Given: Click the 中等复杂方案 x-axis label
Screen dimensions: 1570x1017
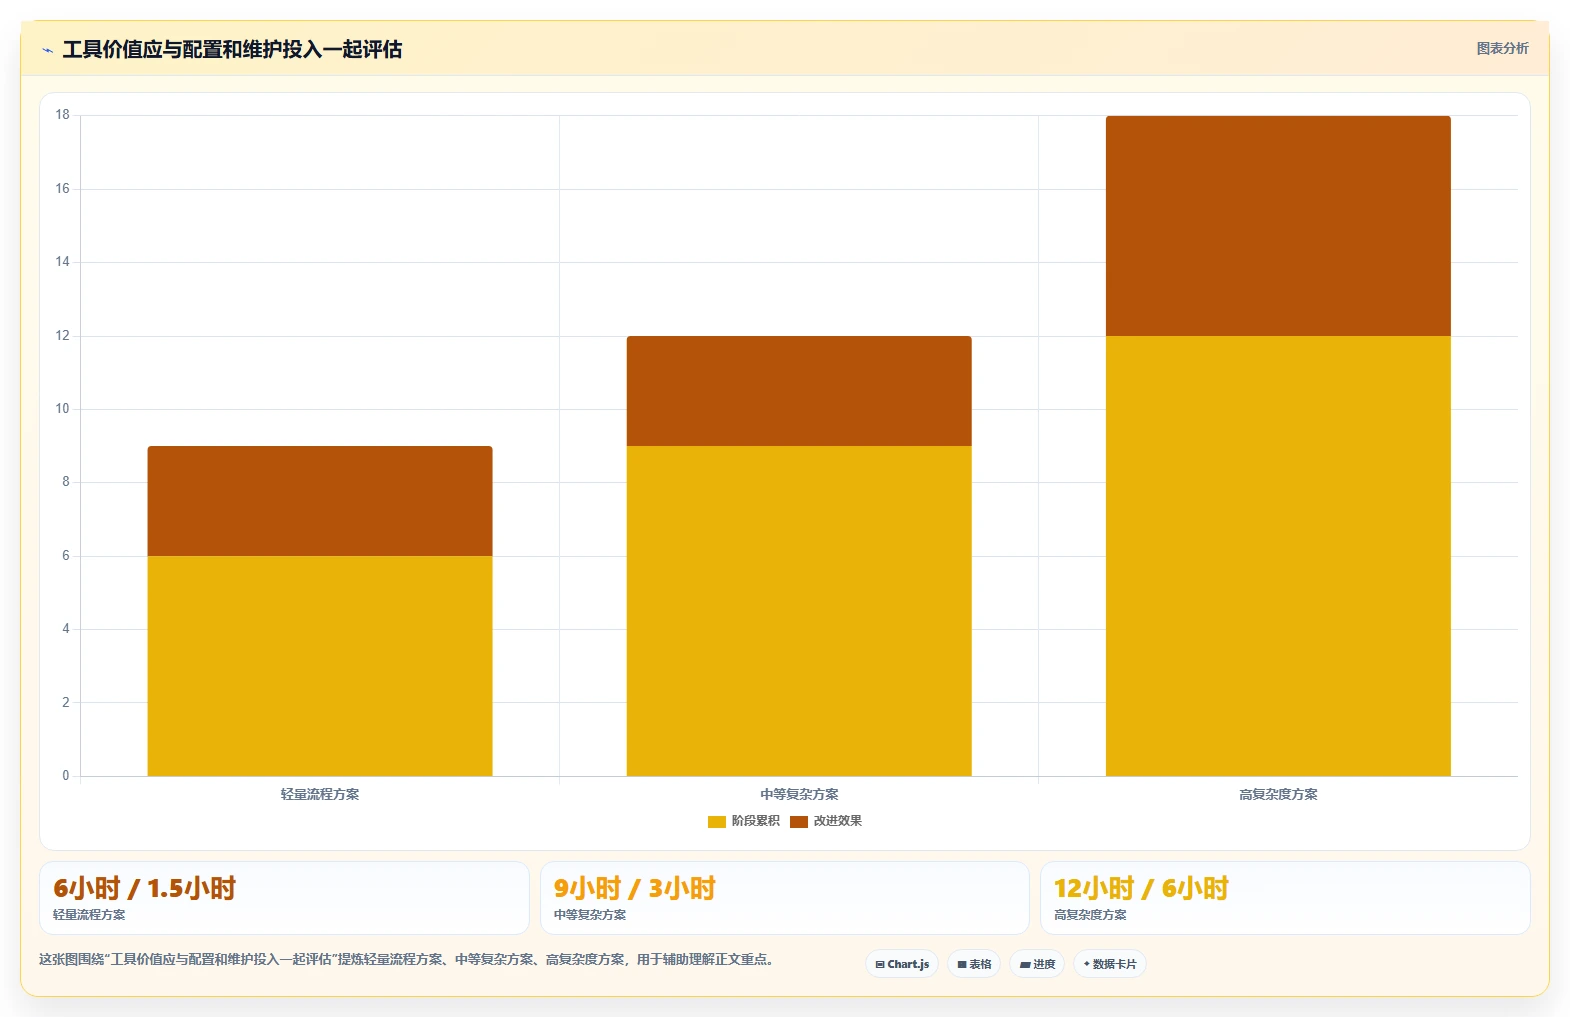Looking at the screenshot, I should 799,794.
